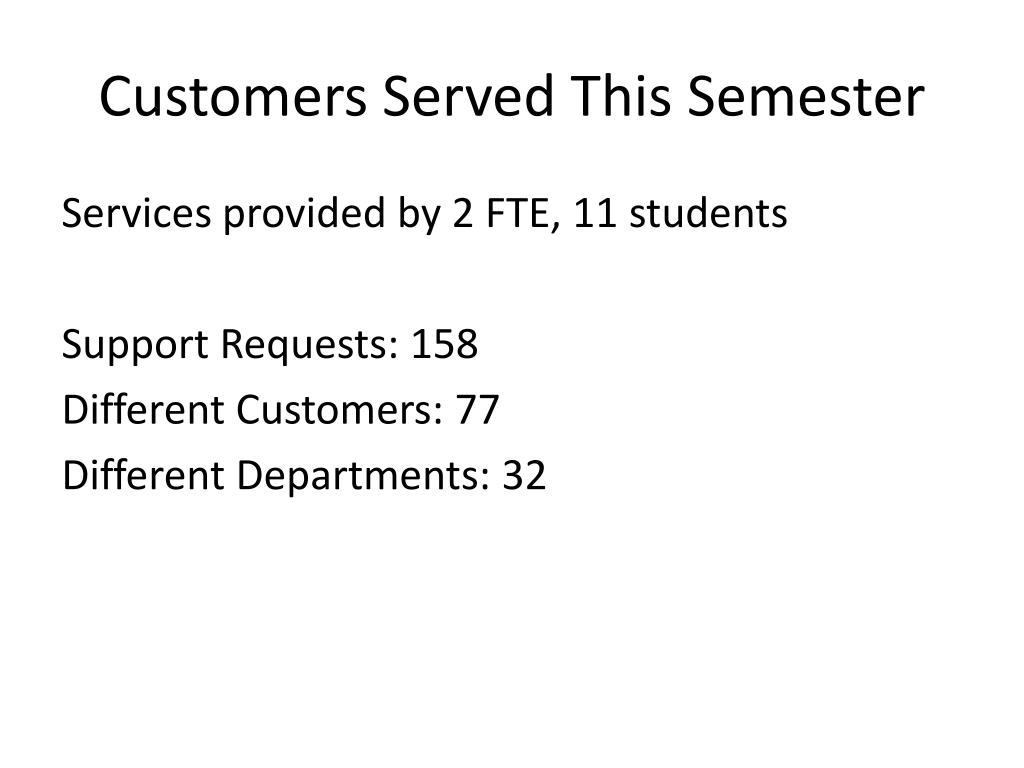Click the word 'Served' in the title

point(468,97)
